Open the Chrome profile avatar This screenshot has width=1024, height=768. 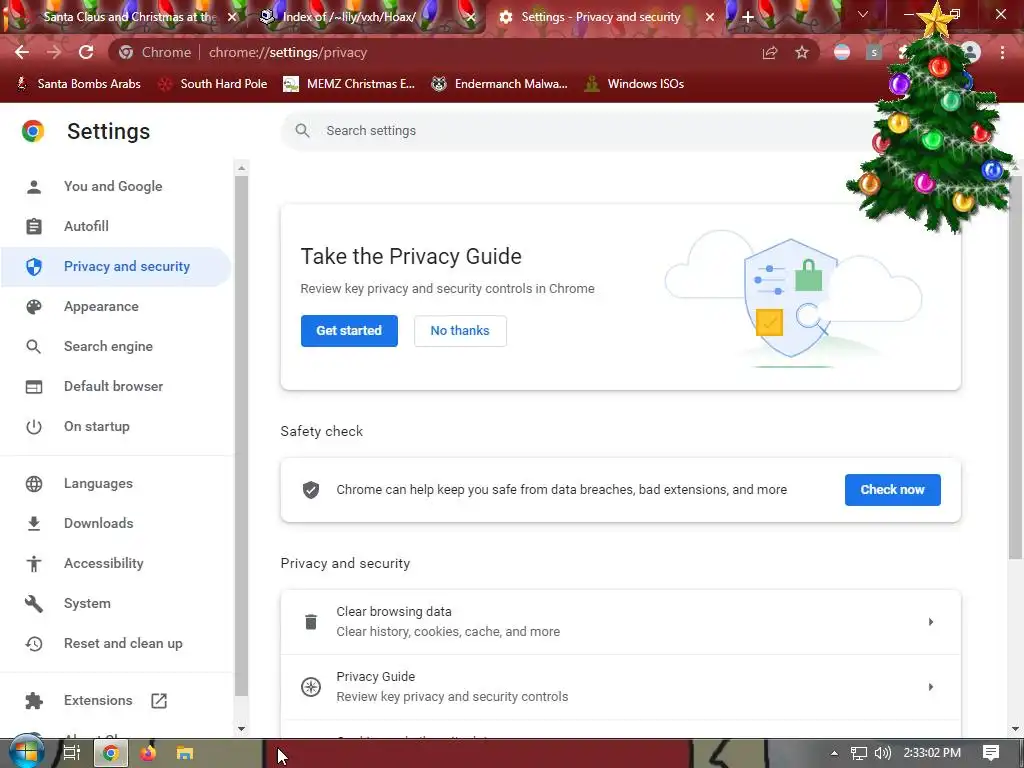970,52
